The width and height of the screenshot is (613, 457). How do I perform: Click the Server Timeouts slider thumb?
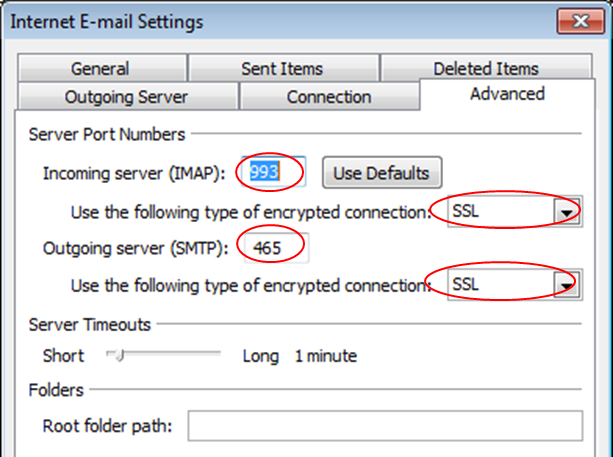tap(119, 355)
